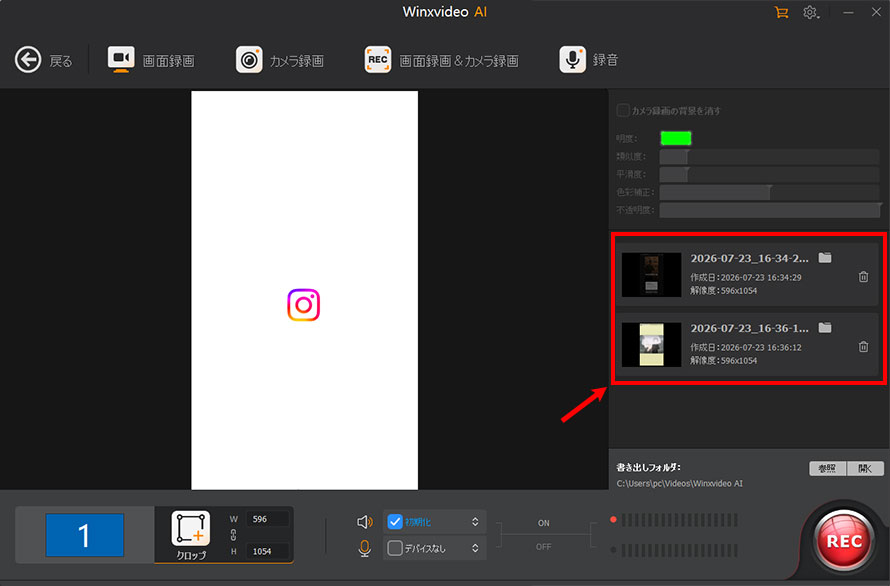Click the microphone icon

click(365, 549)
